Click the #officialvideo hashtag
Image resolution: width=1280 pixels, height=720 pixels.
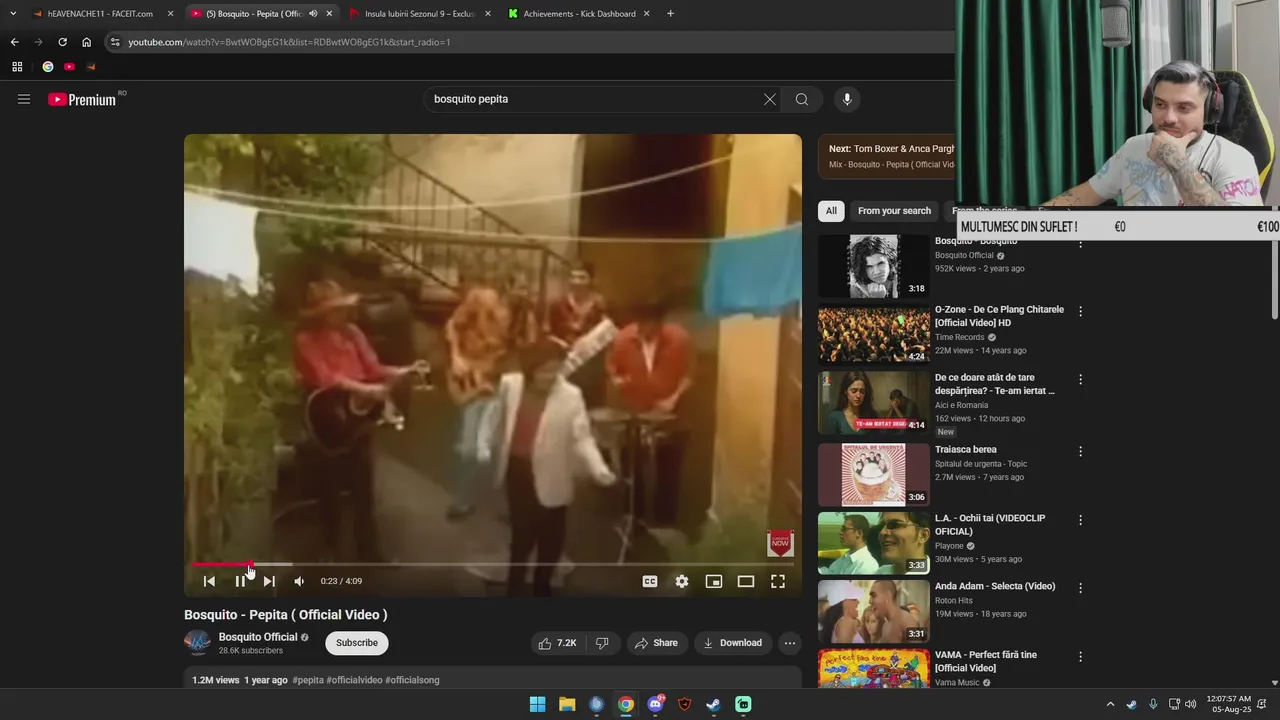(354, 680)
